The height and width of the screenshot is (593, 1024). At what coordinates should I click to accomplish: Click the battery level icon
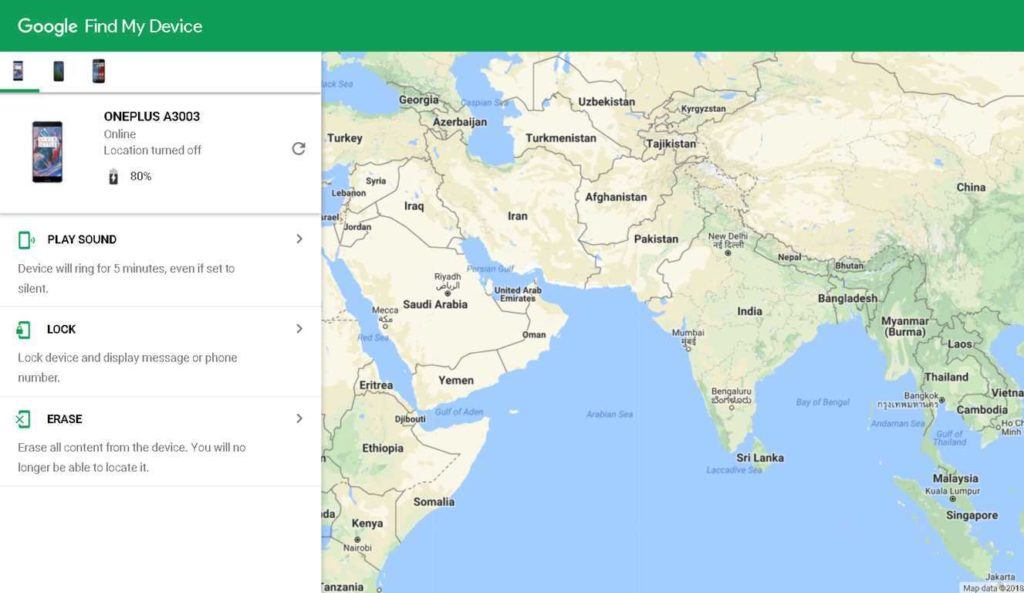(113, 177)
